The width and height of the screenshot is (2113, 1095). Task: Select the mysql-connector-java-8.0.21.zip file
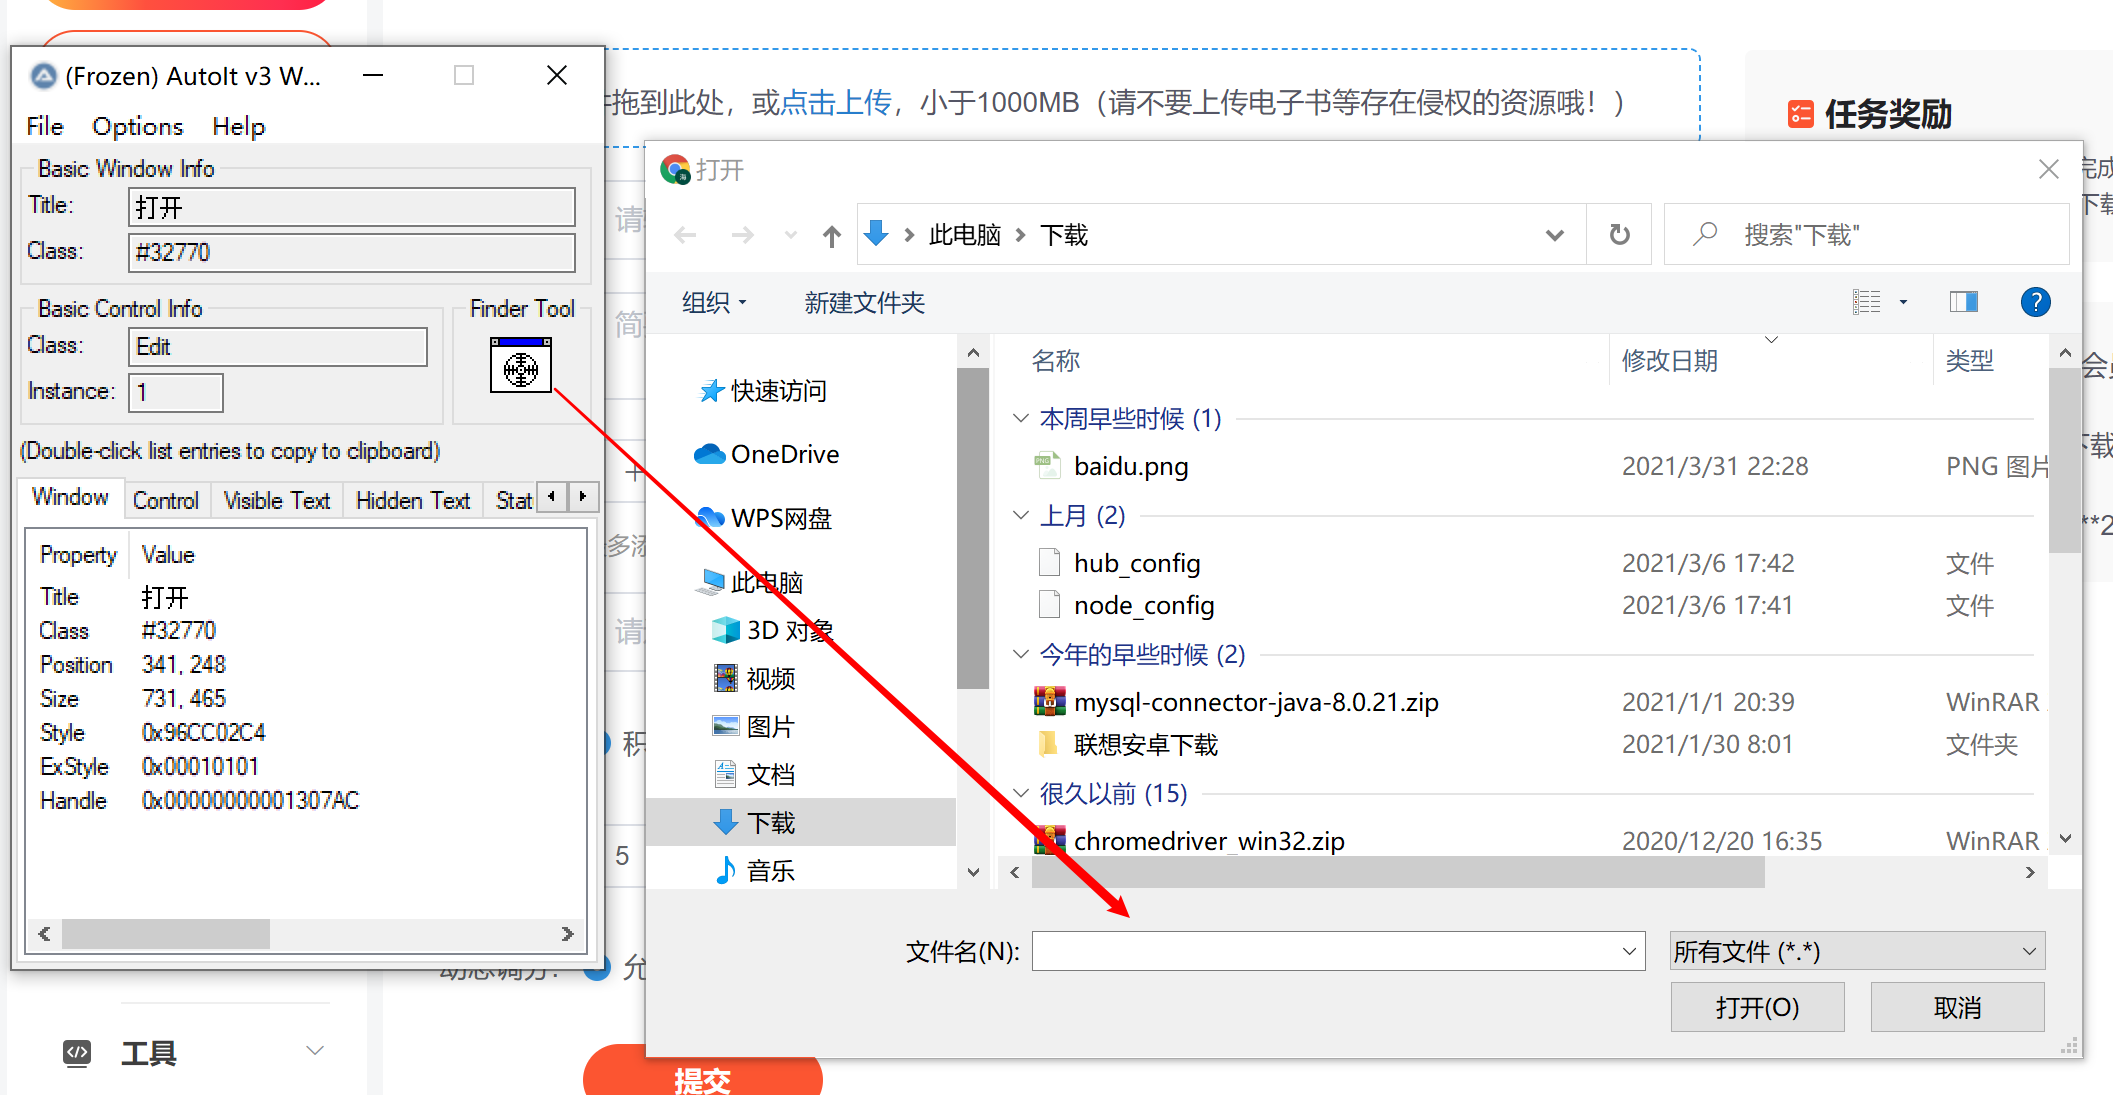[1255, 702]
